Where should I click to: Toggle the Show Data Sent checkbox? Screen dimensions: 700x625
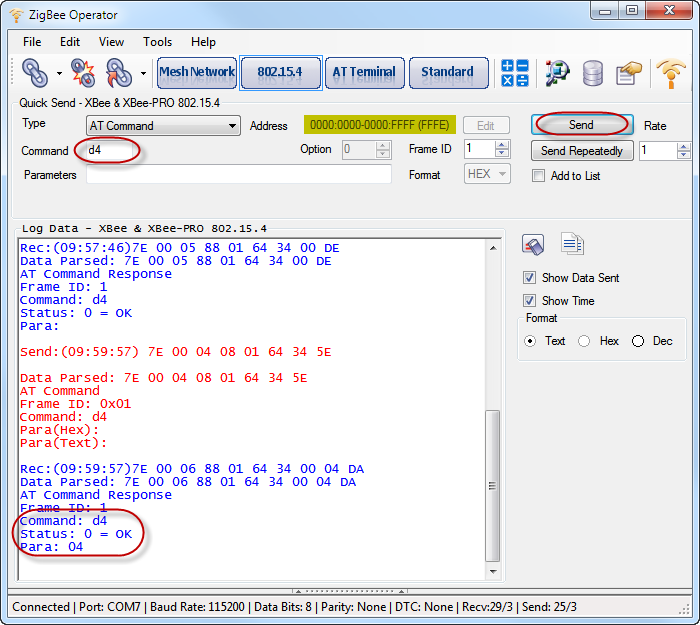click(529, 278)
